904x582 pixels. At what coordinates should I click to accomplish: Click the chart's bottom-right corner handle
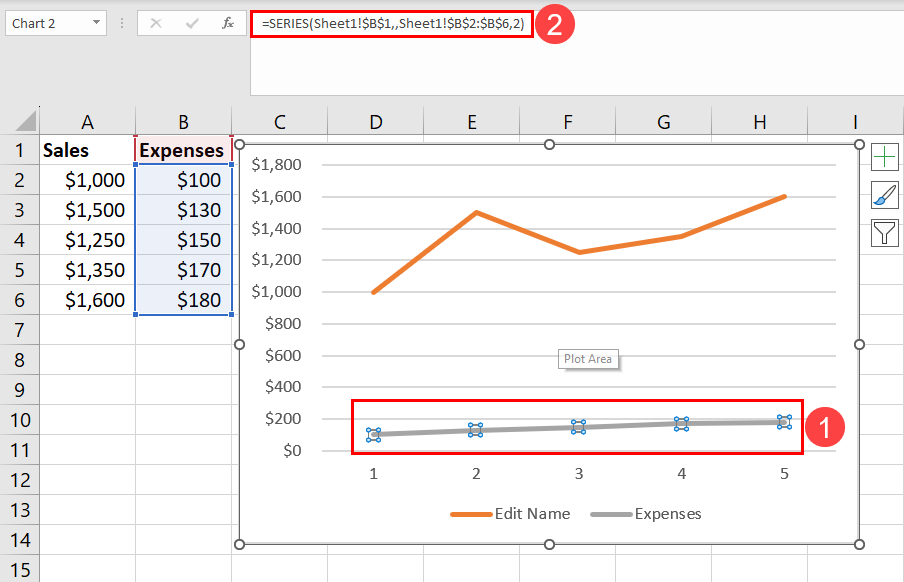pos(859,544)
